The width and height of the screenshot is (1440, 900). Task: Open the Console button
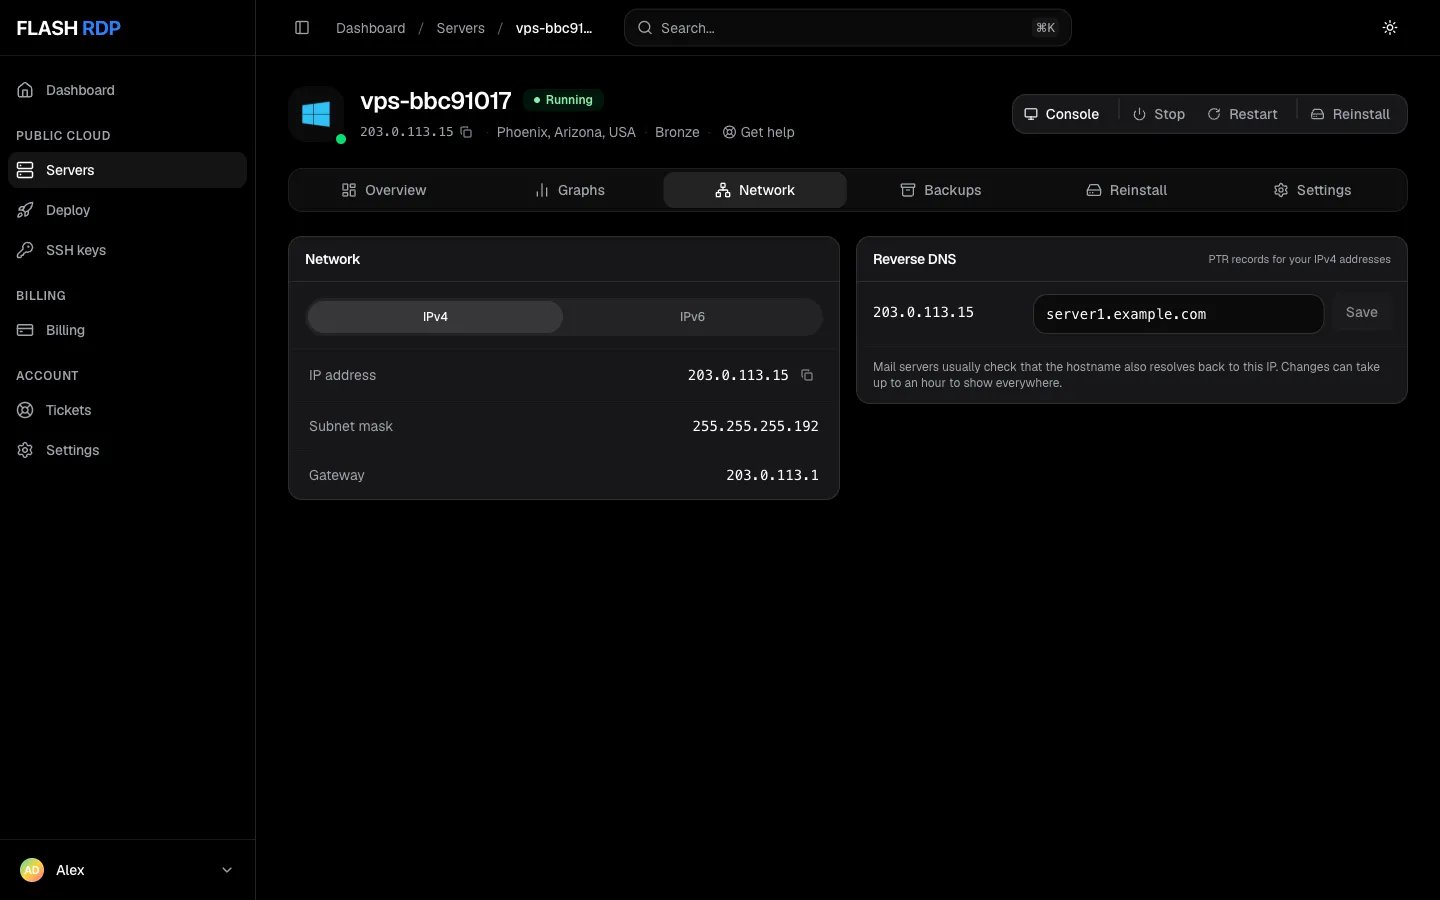1062,114
